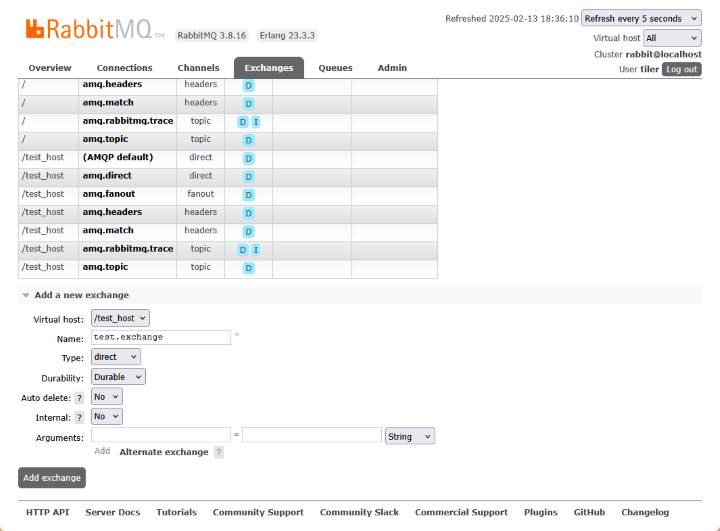The height and width of the screenshot is (531, 720).
Task: Open the Plugins footer link
Action: (x=540, y=512)
